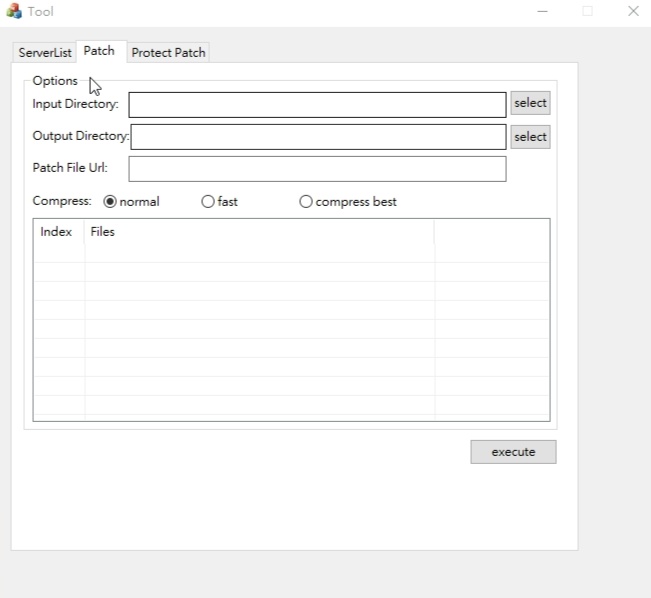Focus the Output Directory text field

pyautogui.click(x=318, y=137)
